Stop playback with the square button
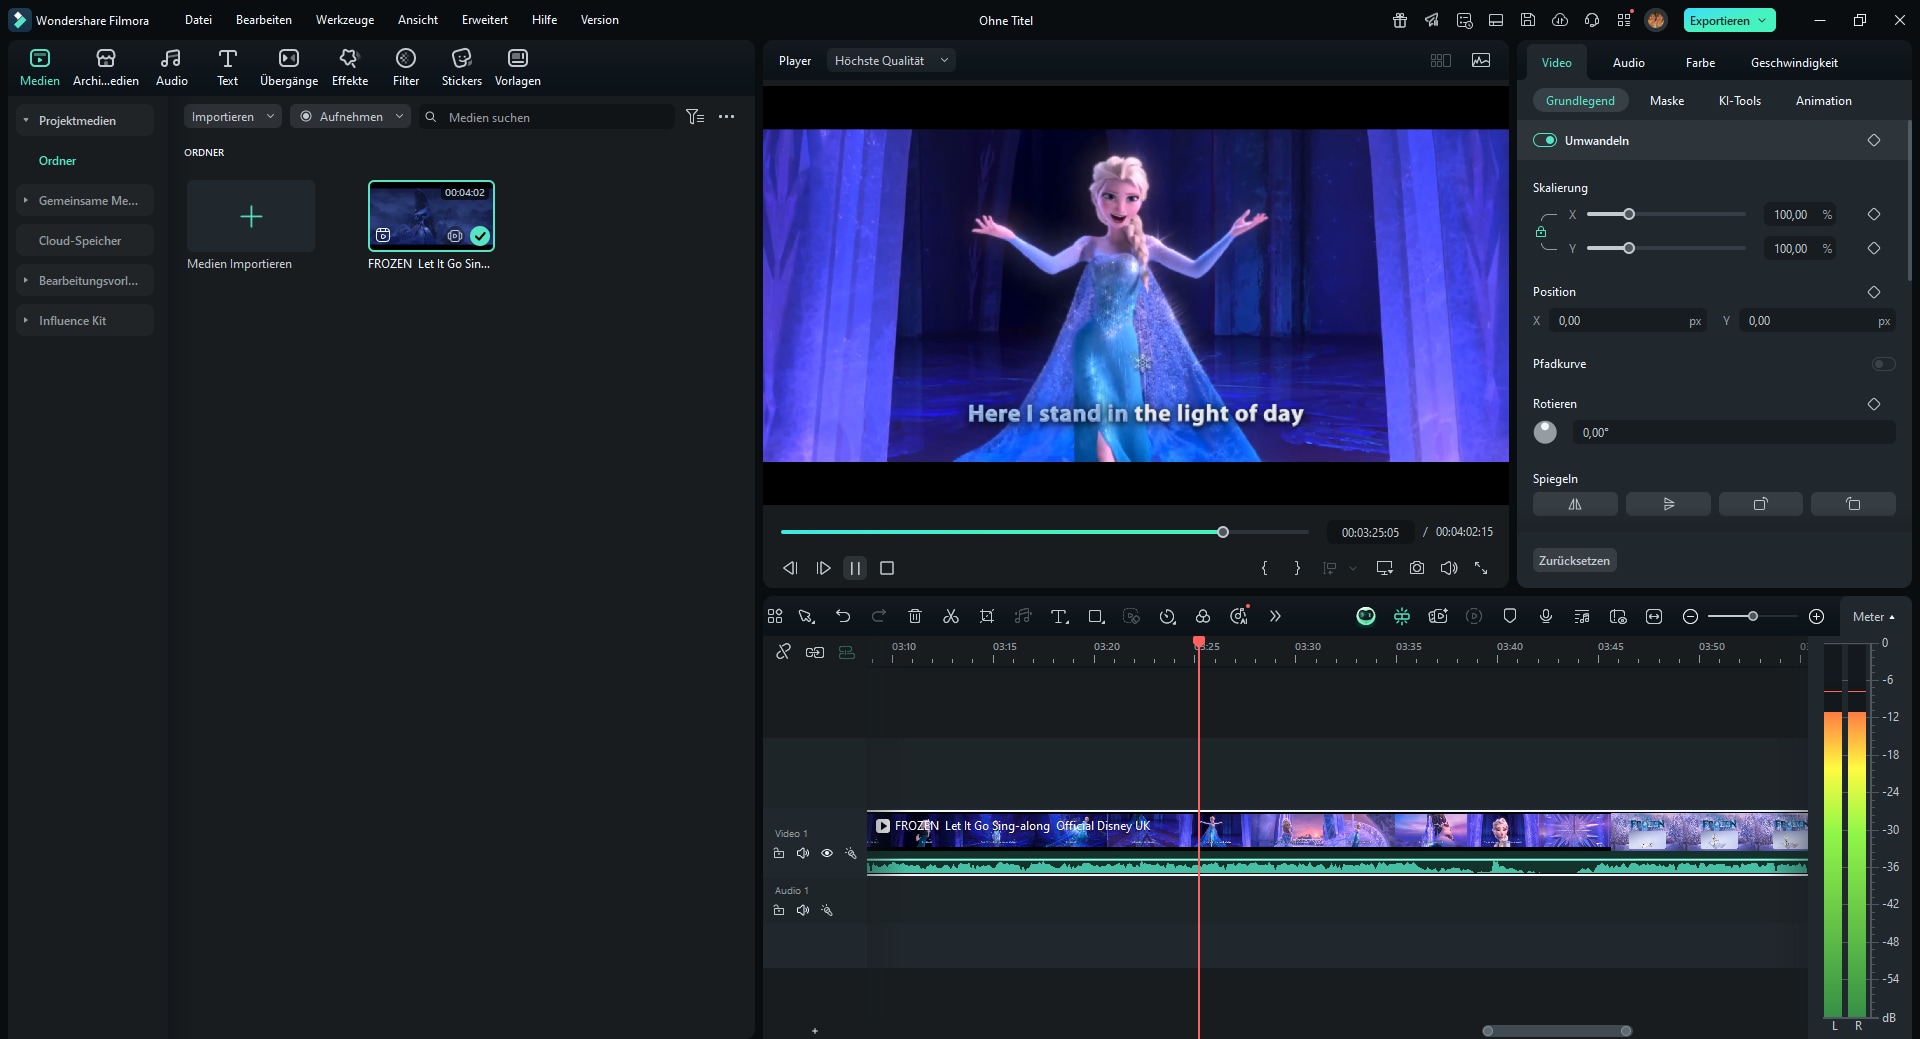 click(x=887, y=568)
